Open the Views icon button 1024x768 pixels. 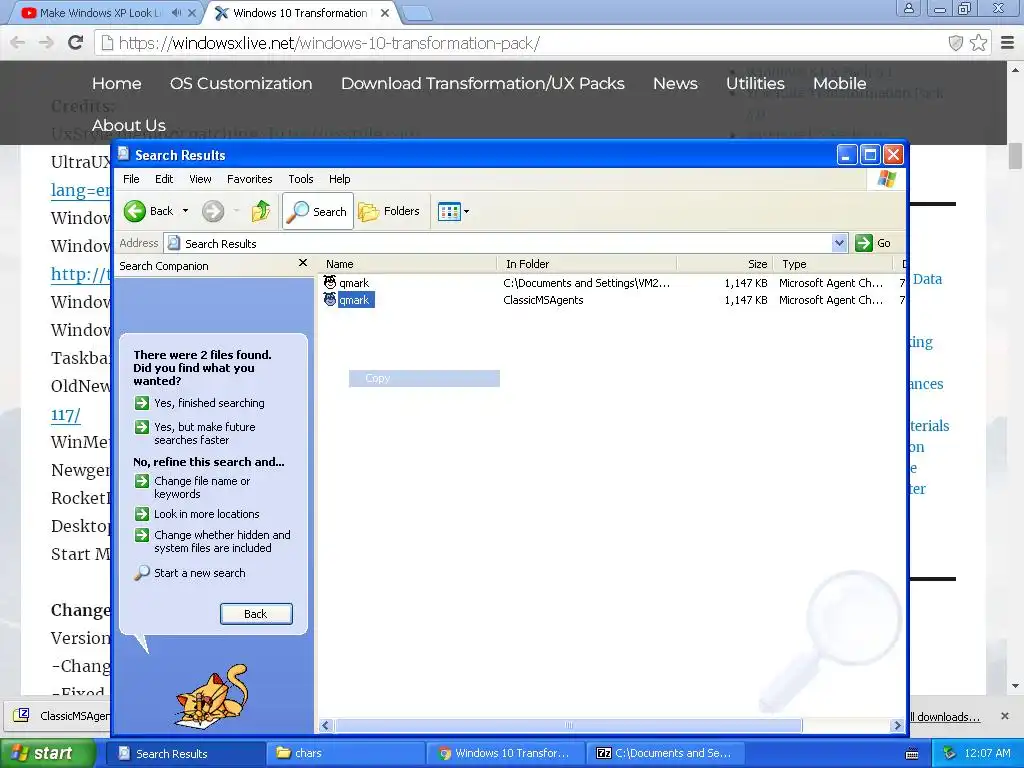(449, 212)
